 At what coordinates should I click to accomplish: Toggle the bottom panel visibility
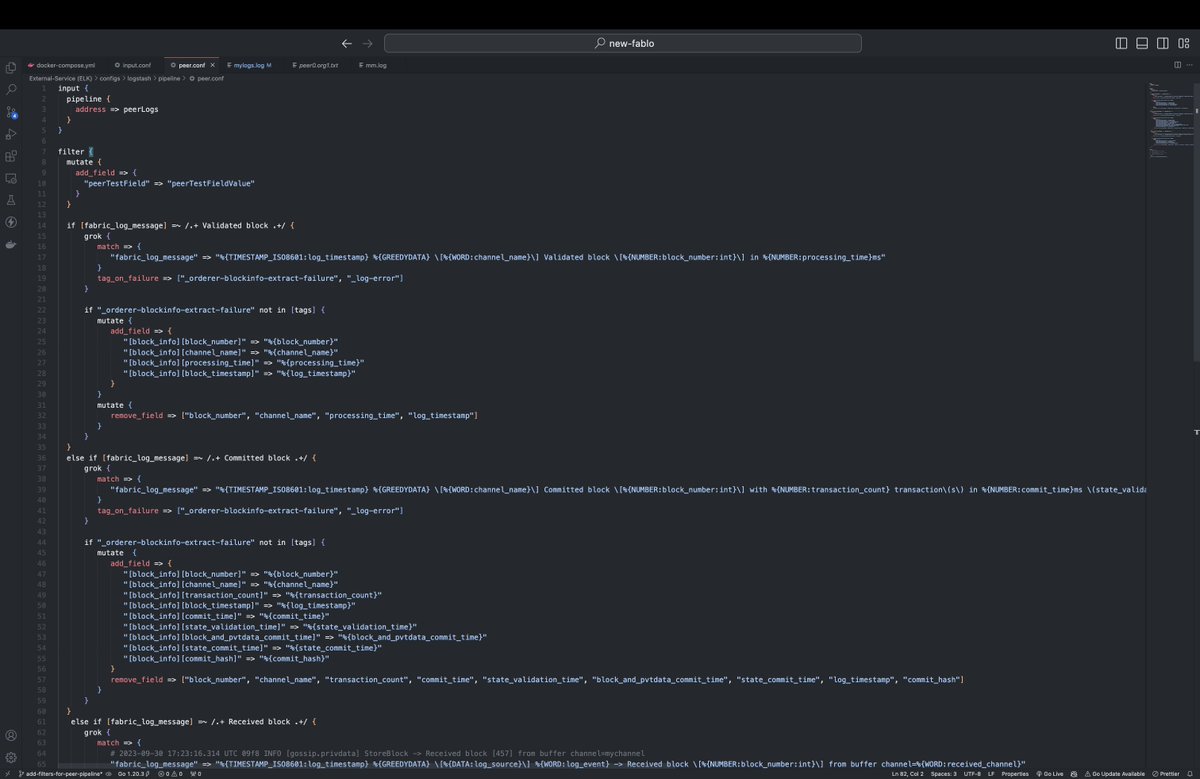click(x=1141, y=43)
